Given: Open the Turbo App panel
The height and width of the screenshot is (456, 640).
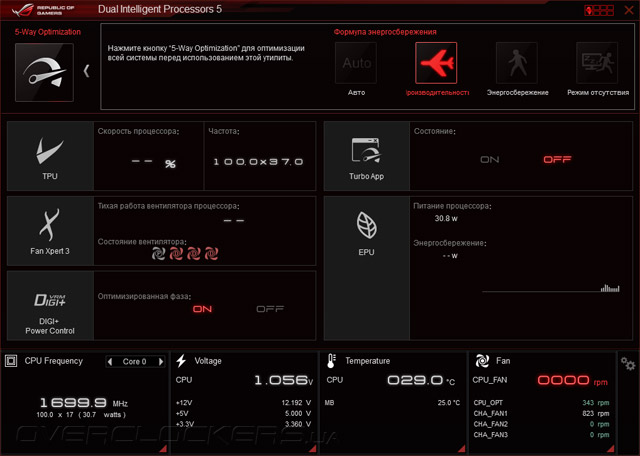Looking at the screenshot, I should [x=367, y=156].
